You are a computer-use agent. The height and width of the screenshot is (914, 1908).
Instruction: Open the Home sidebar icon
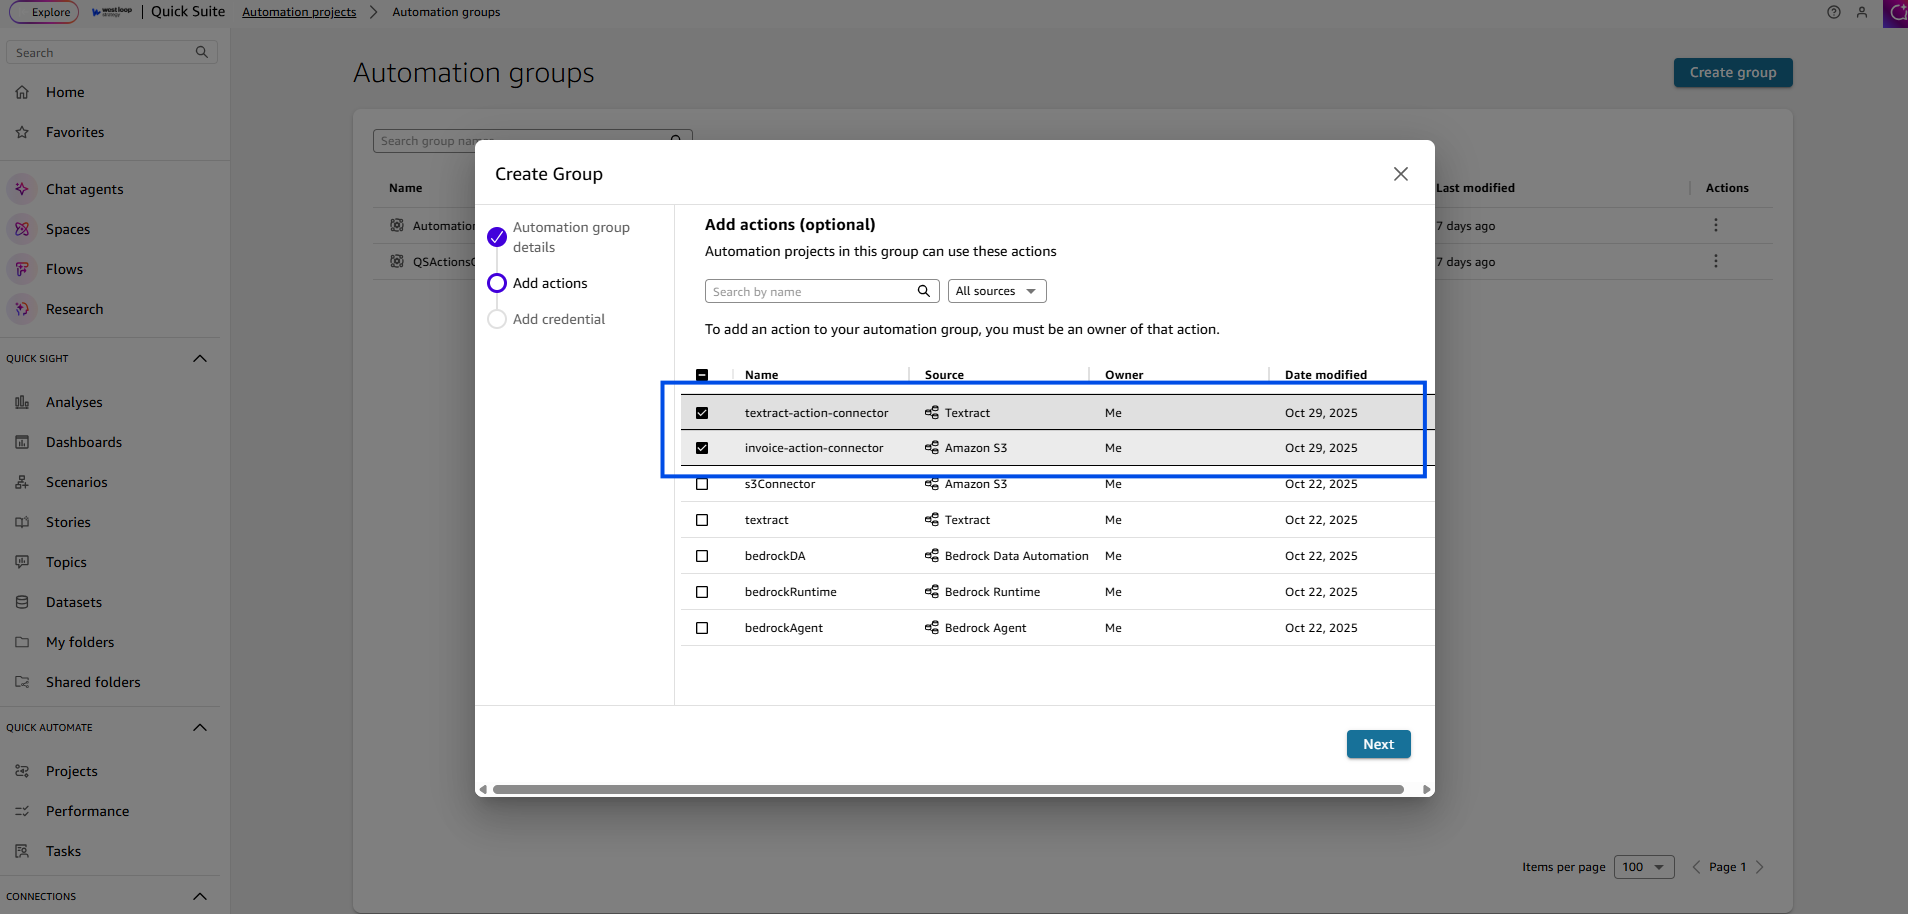[x=22, y=92]
